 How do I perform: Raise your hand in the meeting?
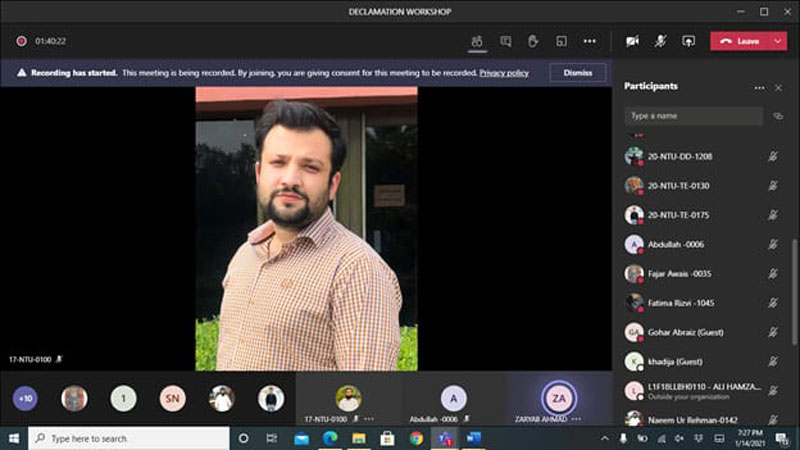(534, 41)
